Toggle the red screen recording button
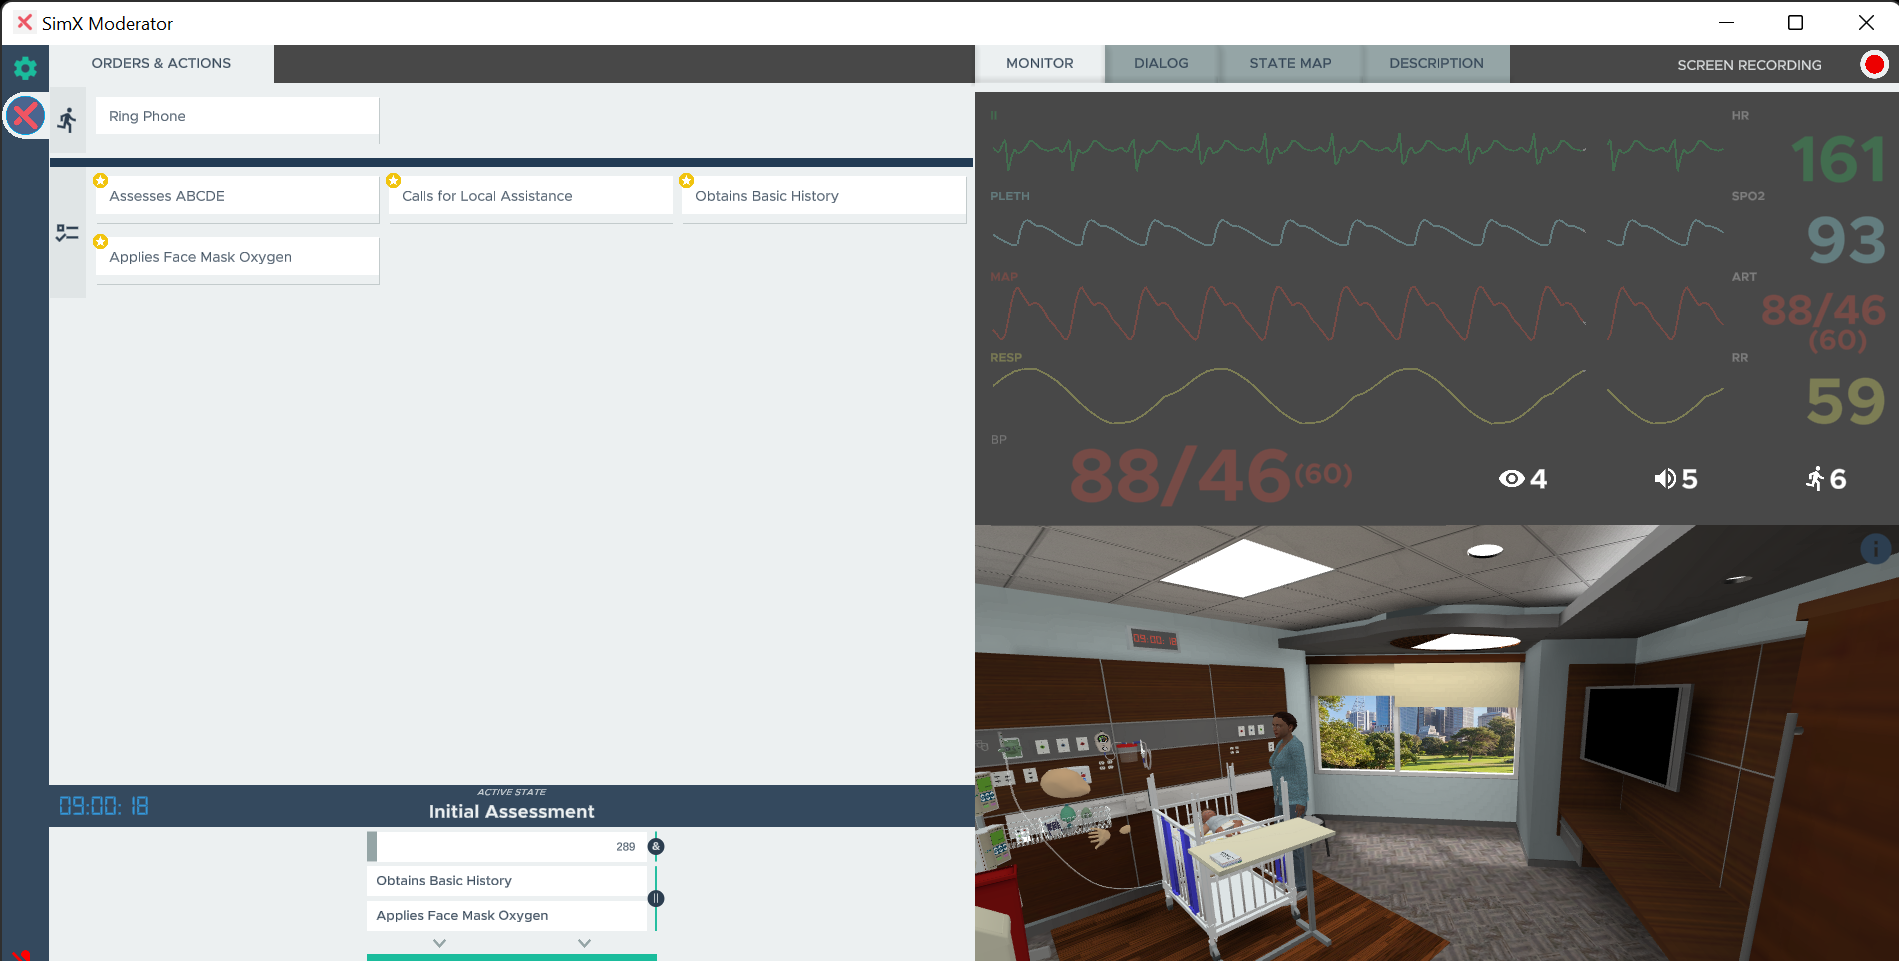Image resolution: width=1899 pixels, height=961 pixels. 1874,65
